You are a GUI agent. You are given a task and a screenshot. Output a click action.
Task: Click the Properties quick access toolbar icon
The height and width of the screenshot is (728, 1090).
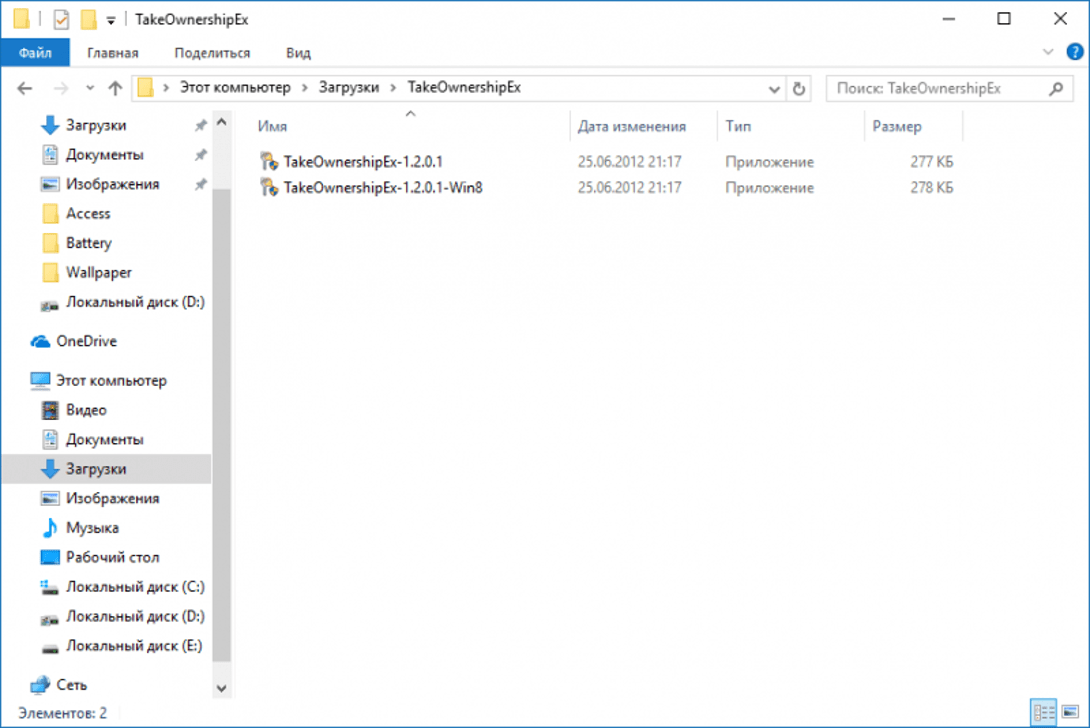tap(59, 19)
